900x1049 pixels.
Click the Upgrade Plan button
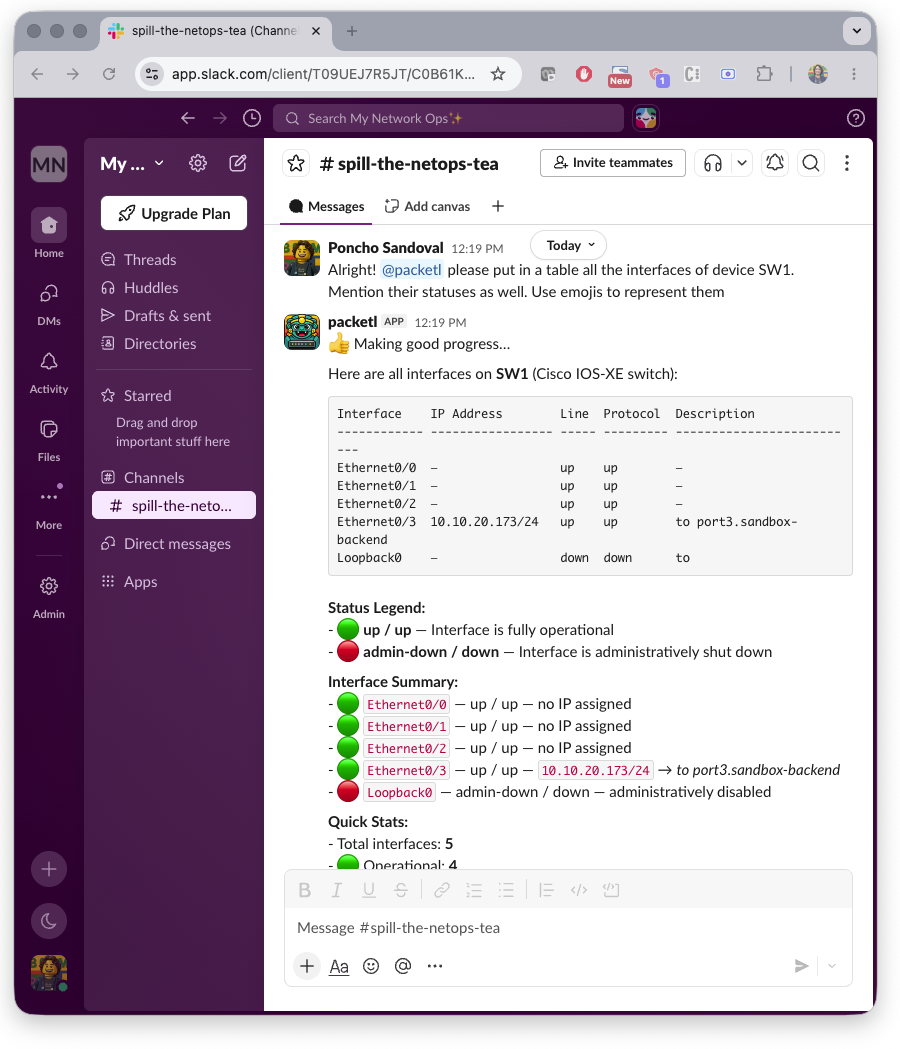(174, 213)
